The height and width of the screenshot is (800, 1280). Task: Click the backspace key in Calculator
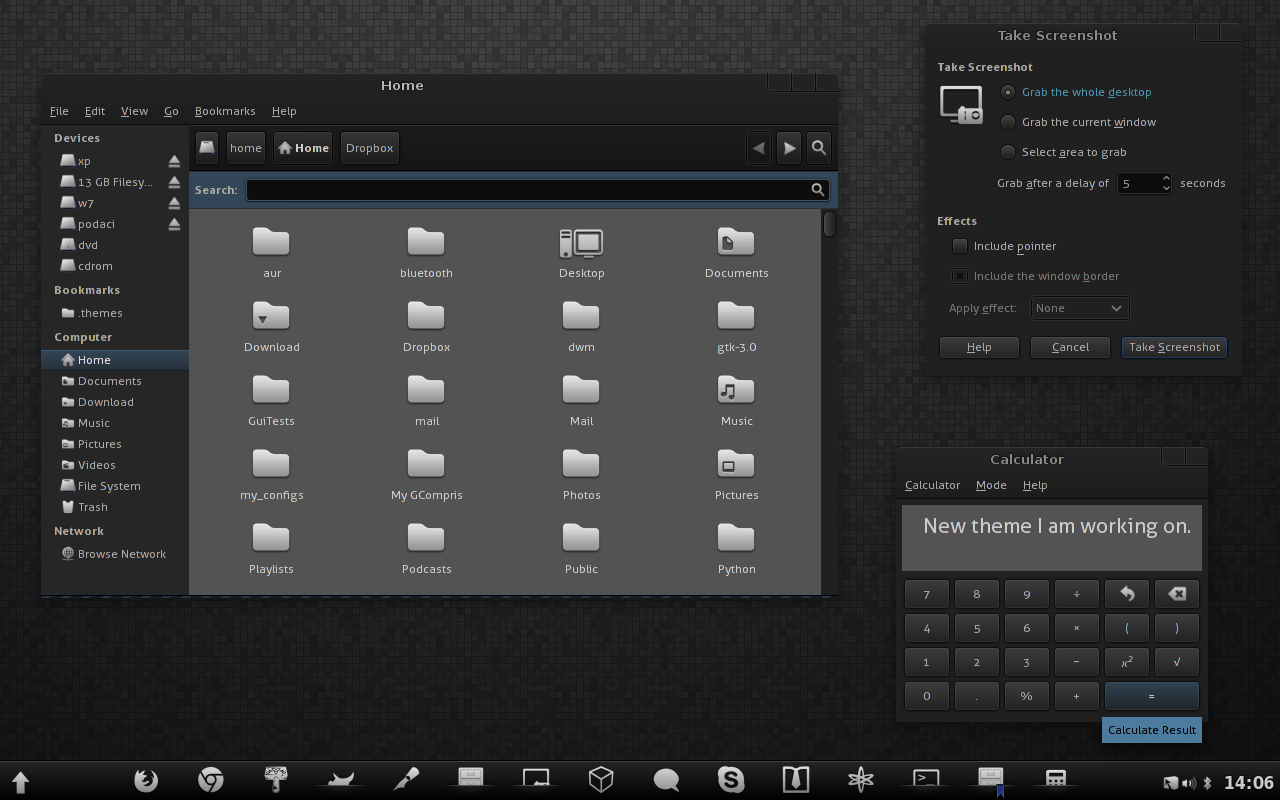click(x=1177, y=594)
